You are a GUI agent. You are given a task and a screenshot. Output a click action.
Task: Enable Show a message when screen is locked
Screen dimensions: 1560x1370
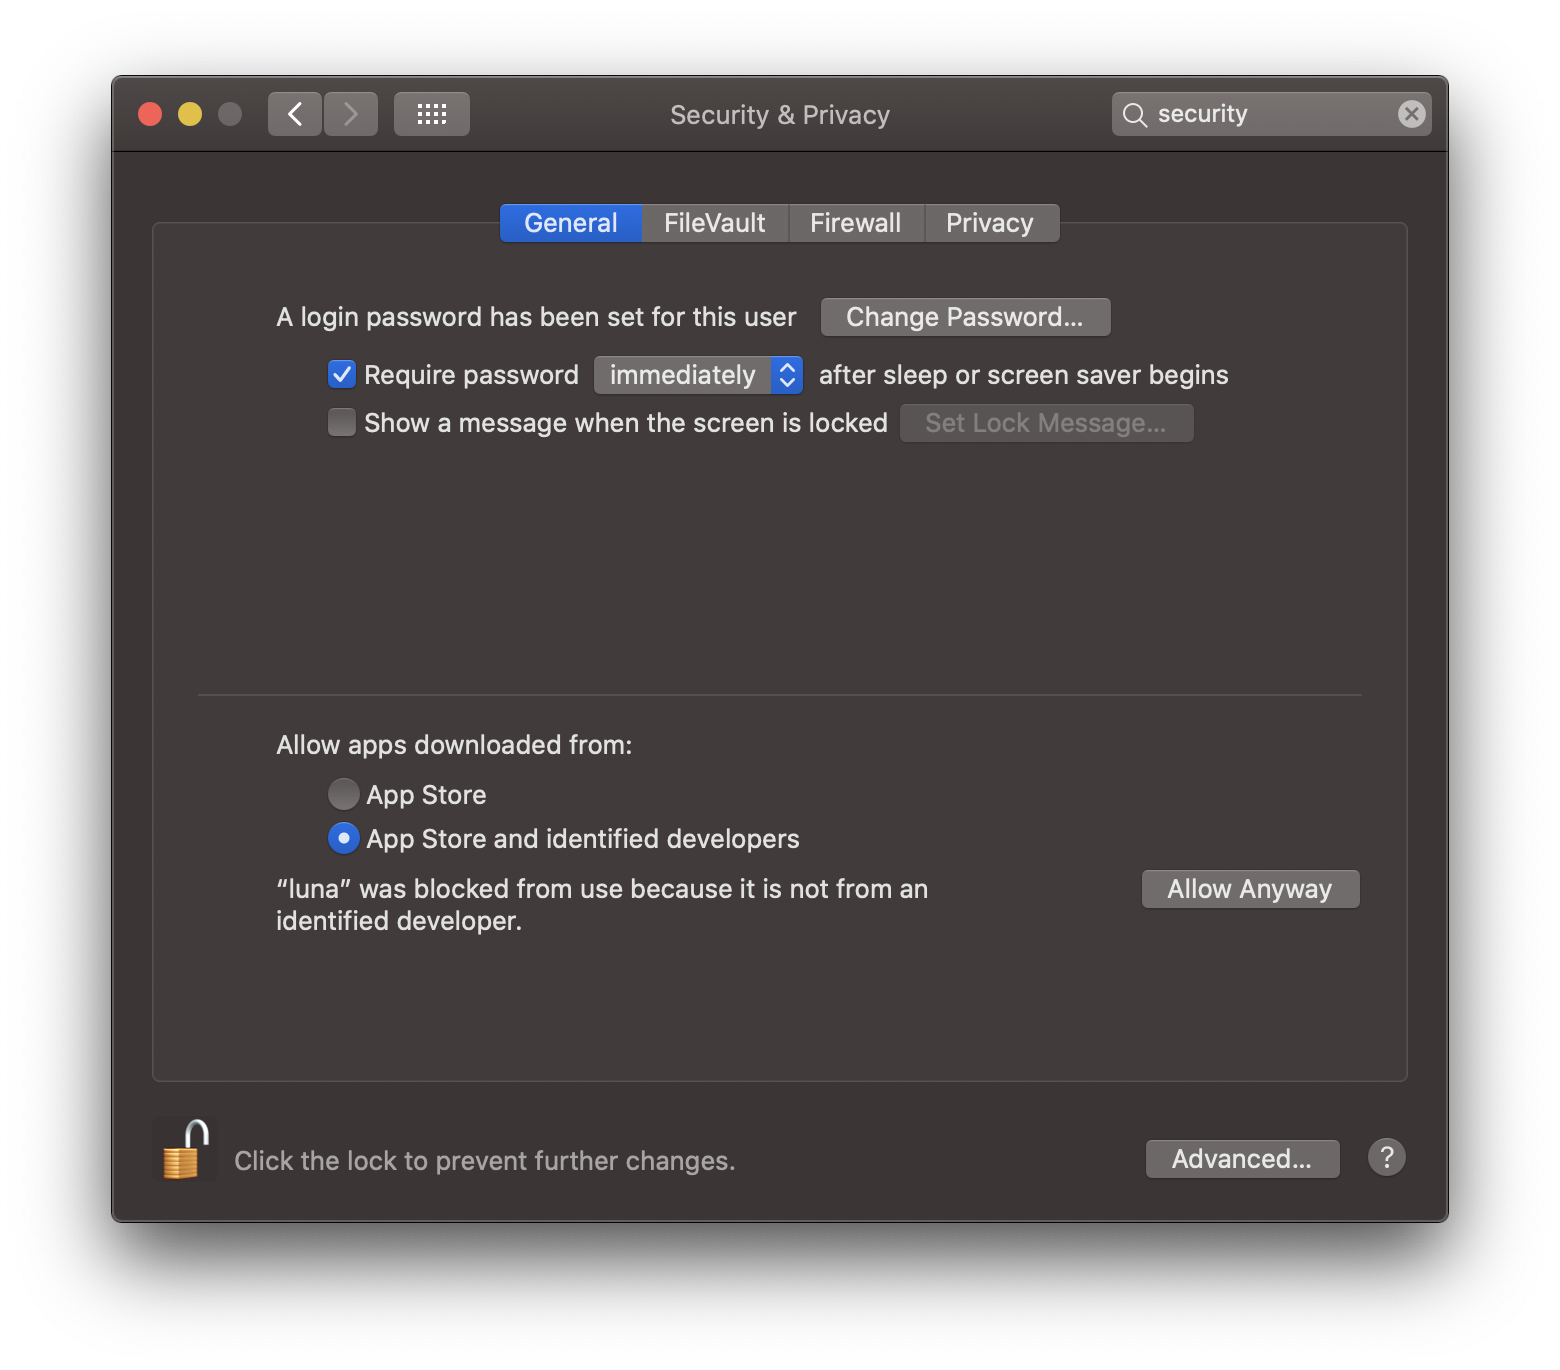(342, 423)
